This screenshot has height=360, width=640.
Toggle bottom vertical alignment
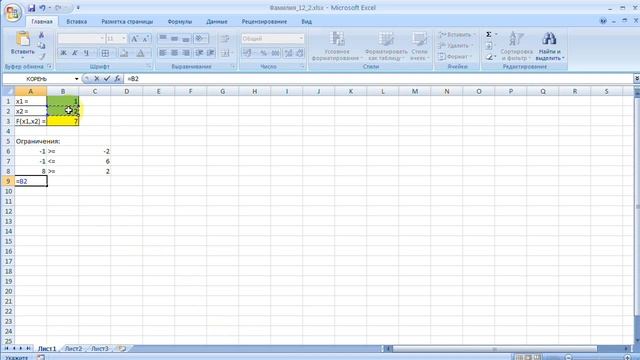click(x=186, y=39)
